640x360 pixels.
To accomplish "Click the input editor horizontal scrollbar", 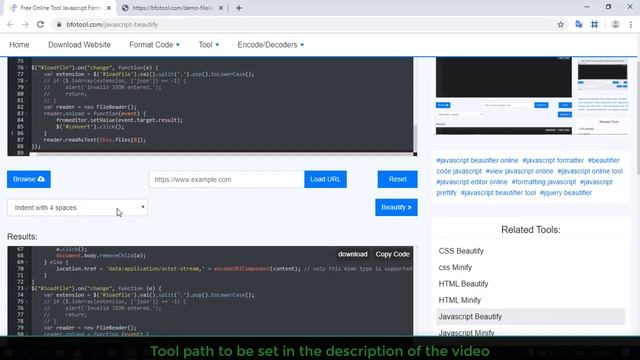I will tap(222, 154).
